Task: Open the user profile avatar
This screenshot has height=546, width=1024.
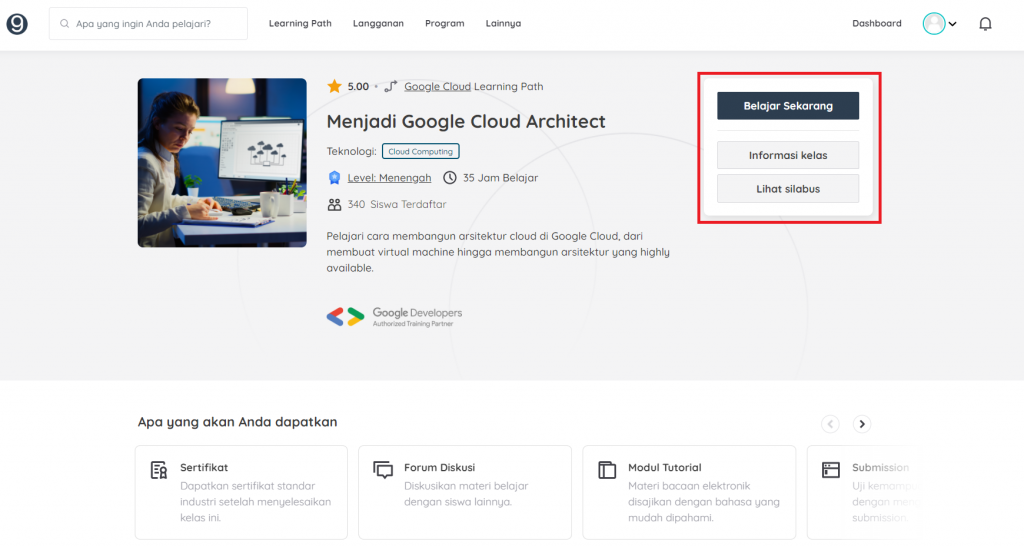Action: pos(933,24)
